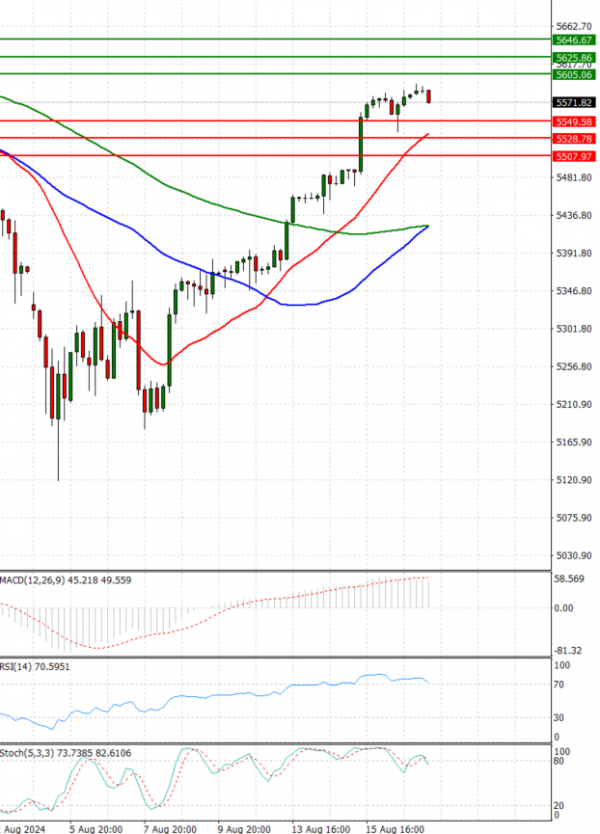Click the 9 Aug 20:00 time label

tap(244, 829)
